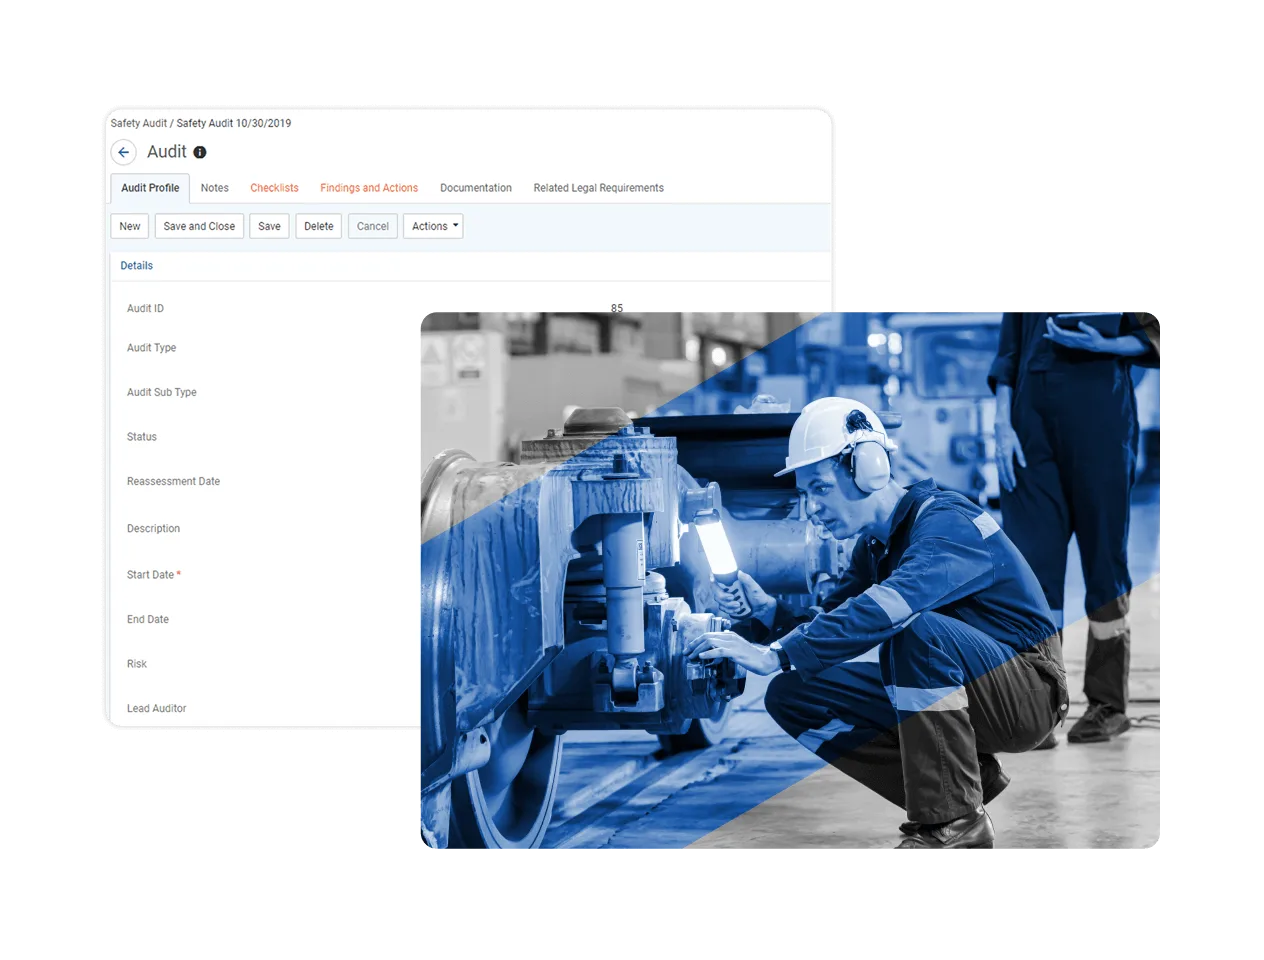
Task: Click the info icon next to Audit title
Action: tap(199, 152)
